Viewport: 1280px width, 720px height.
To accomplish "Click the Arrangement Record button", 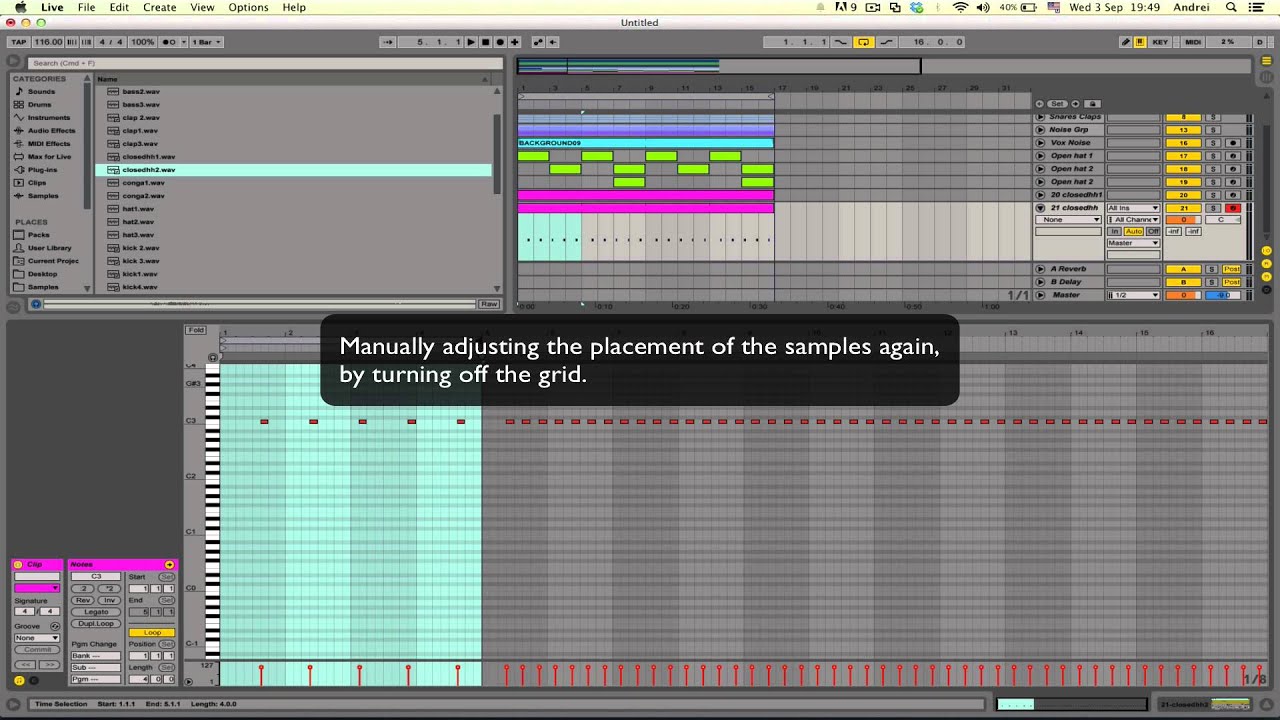I will (500, 42).
